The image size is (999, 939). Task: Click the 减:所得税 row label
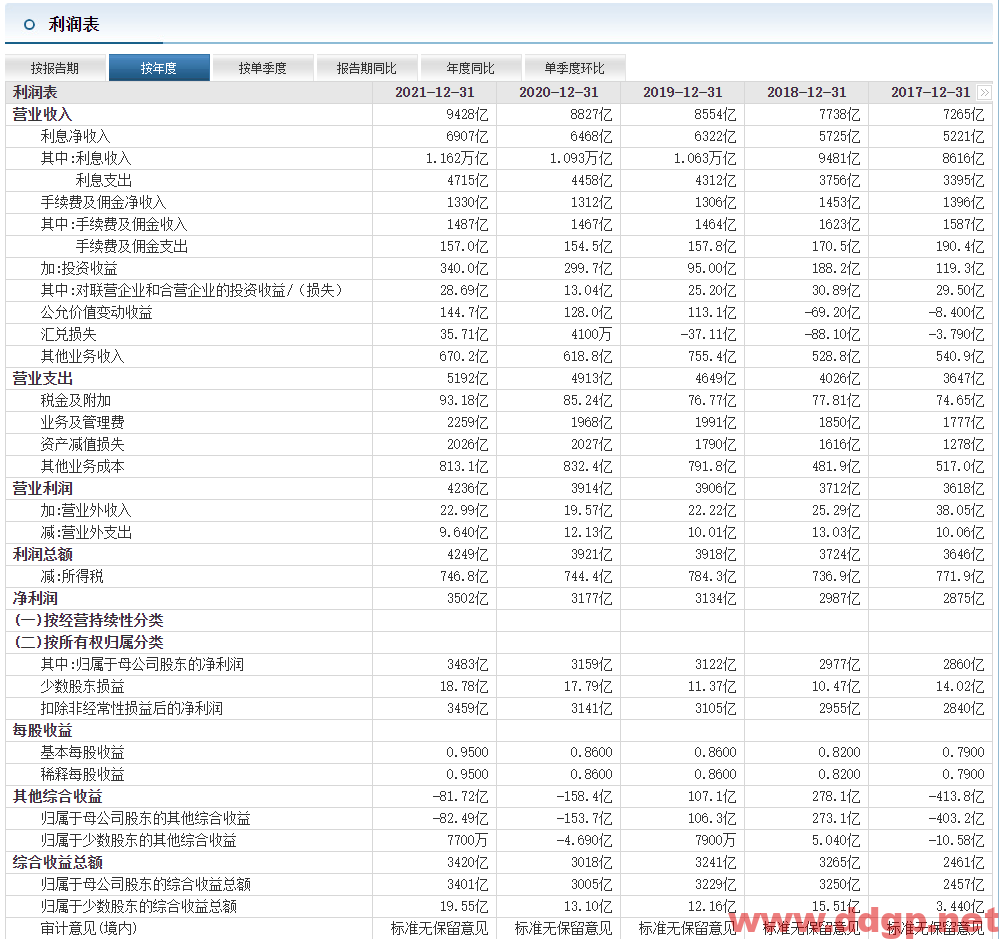coord(72,577)
